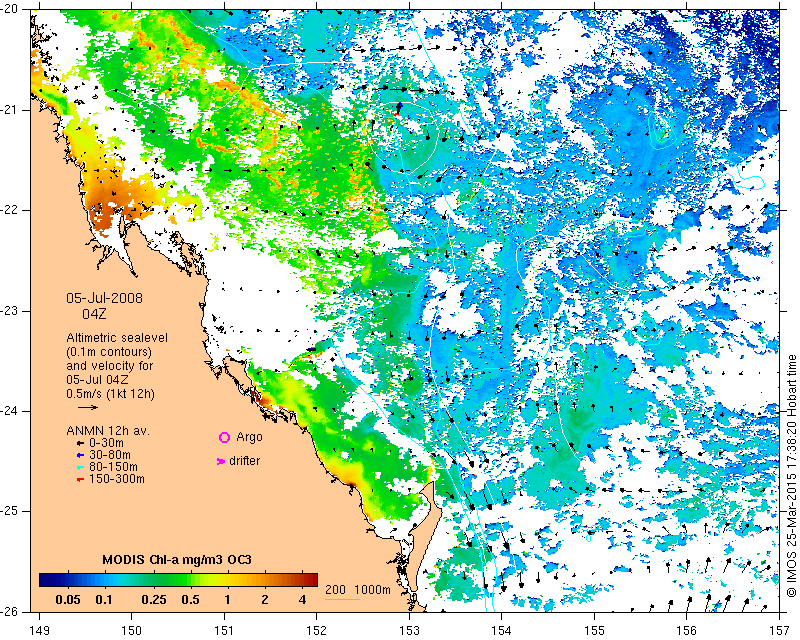
Task: Click longitude axis label '157'
Action: tap(780, 631)
